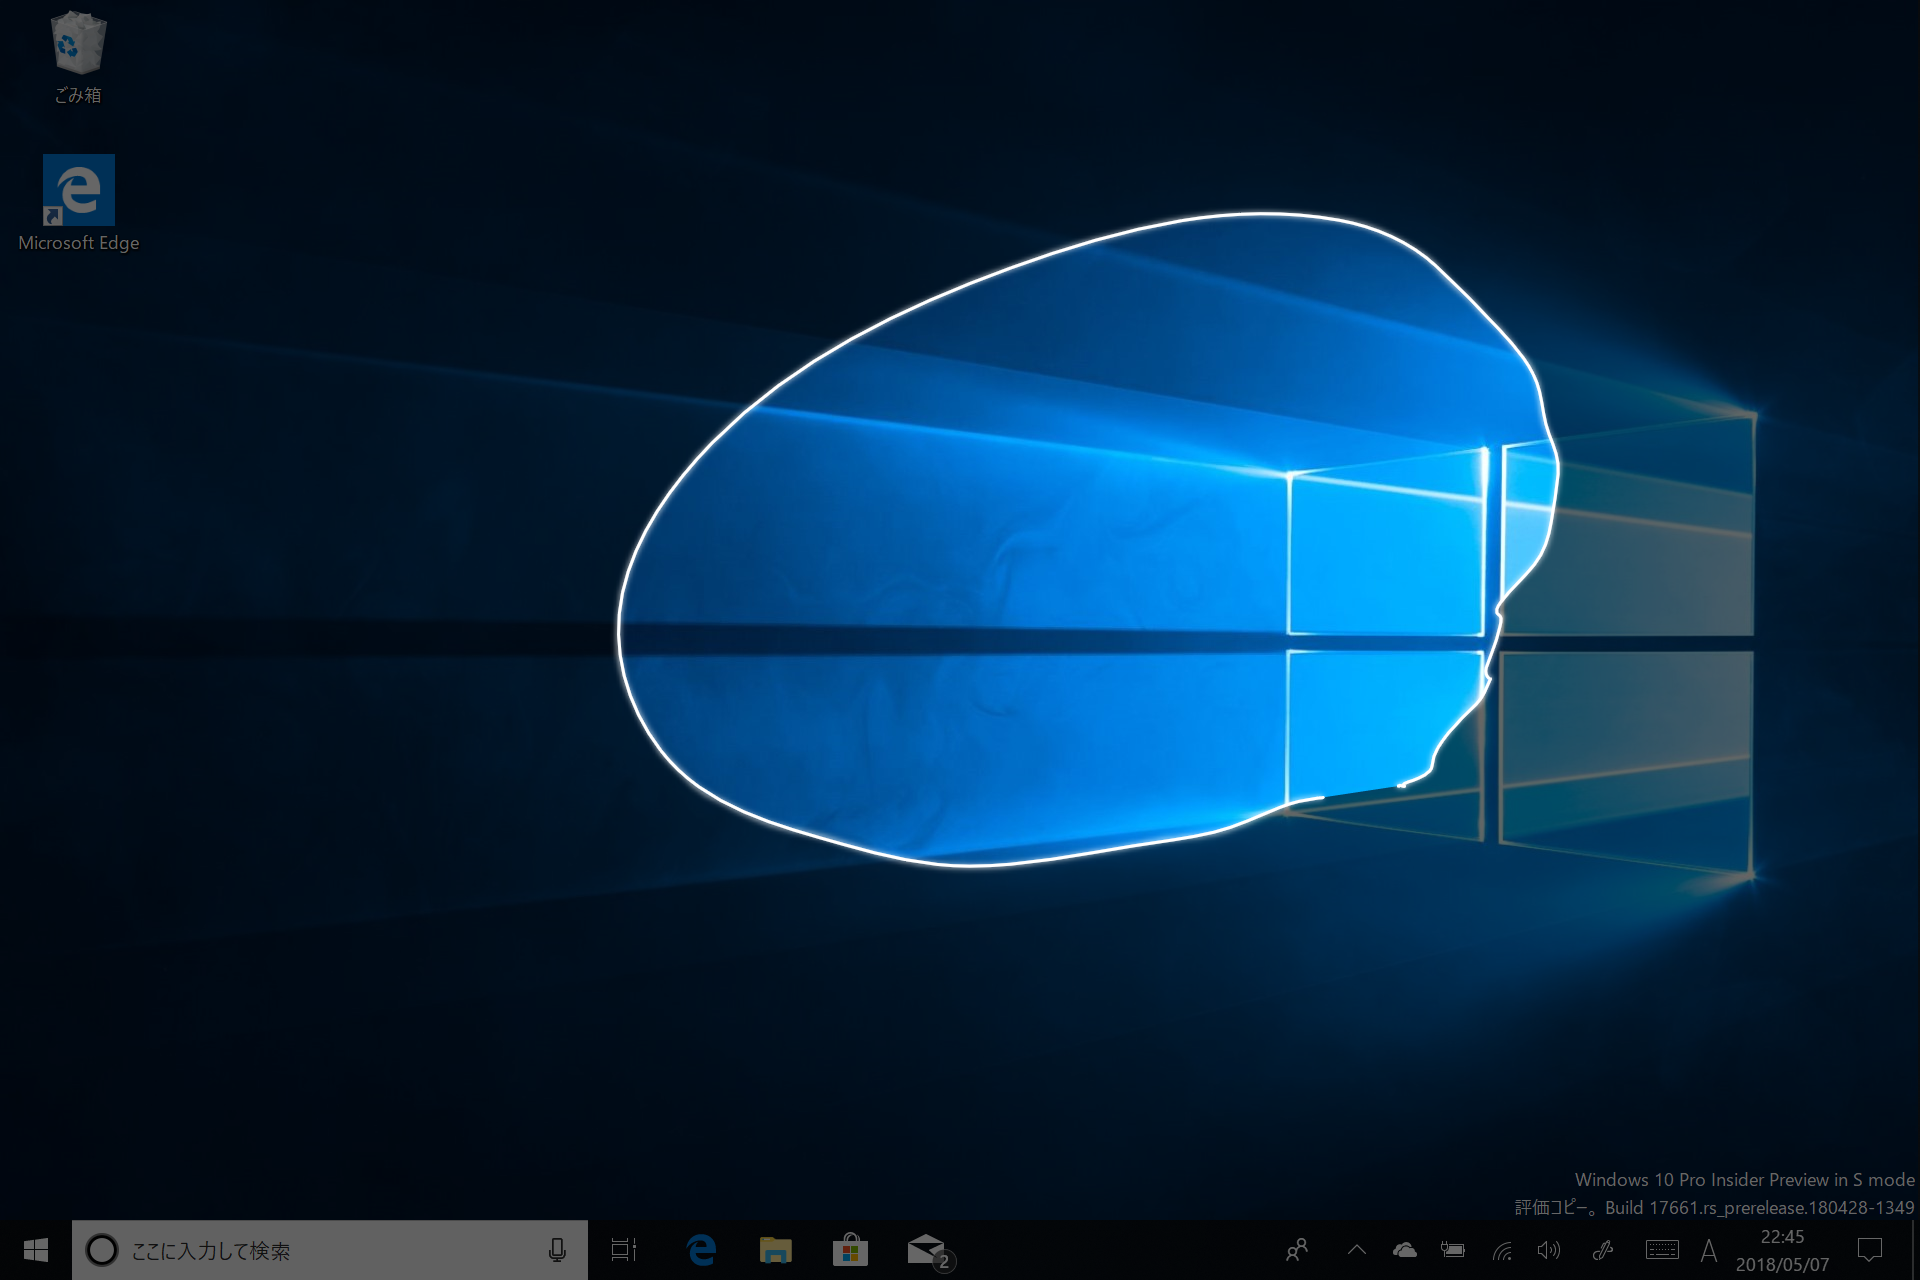Open the Start menu

point(36,1250)
